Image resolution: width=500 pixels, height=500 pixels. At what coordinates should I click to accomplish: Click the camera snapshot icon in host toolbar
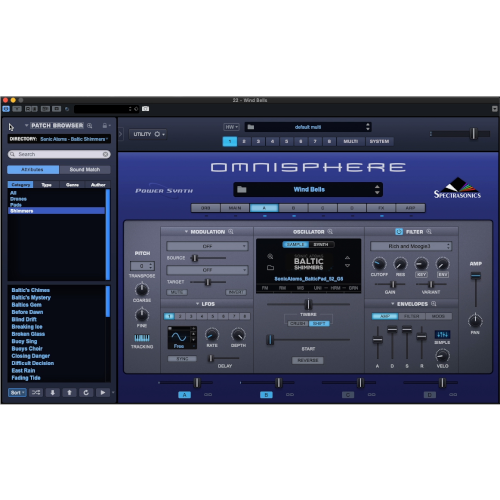click(146, 109)
